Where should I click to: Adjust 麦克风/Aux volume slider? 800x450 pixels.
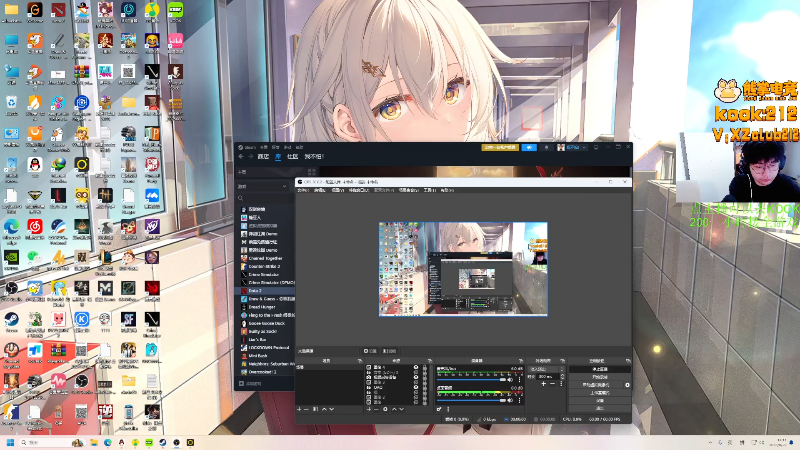pos(471,380)
